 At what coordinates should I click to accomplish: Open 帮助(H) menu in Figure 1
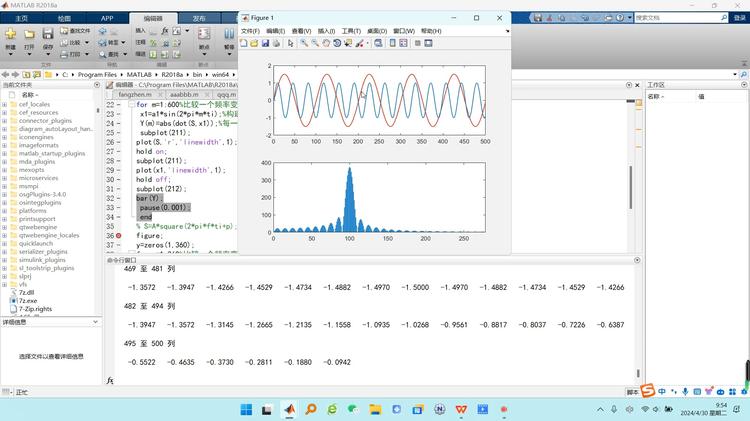point(431,31)
